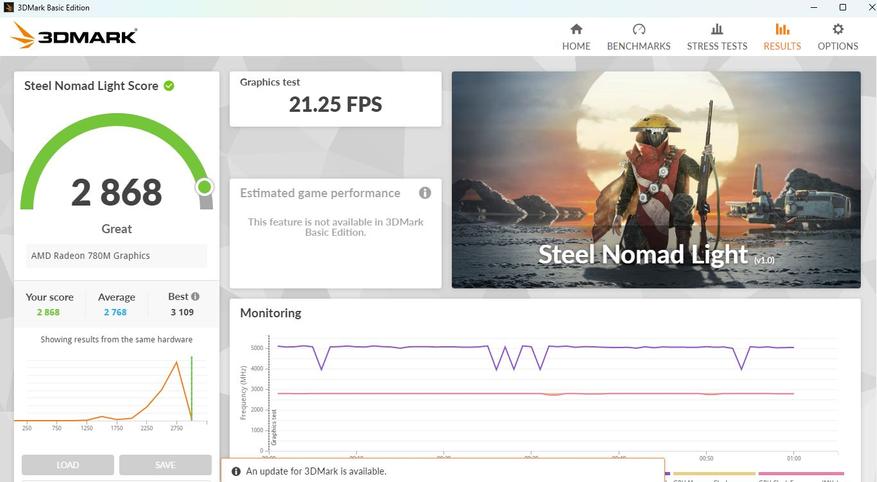The width and height of the screenshot is (877, 482).
Task: Open the Results bar chart icon
Action: (x=782, y=29)
